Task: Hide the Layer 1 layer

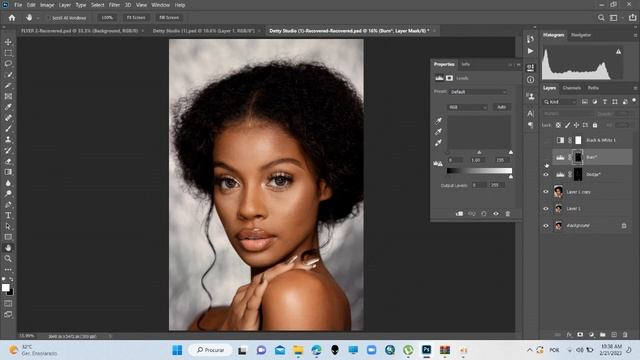Action: (546, 209)
